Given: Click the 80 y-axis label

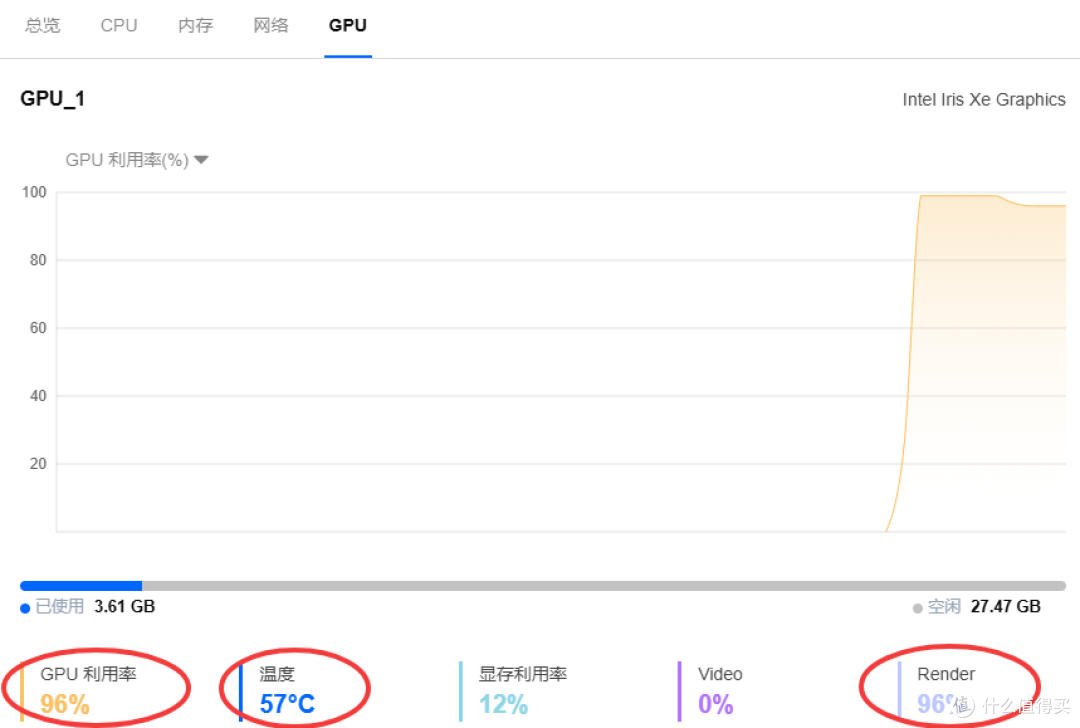Looking at the screenshot, I should [38, 260].
